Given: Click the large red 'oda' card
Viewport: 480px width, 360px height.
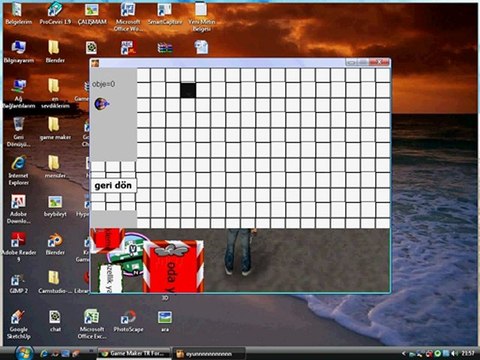Looking at the screenshot, I should (x=173, y=267).
